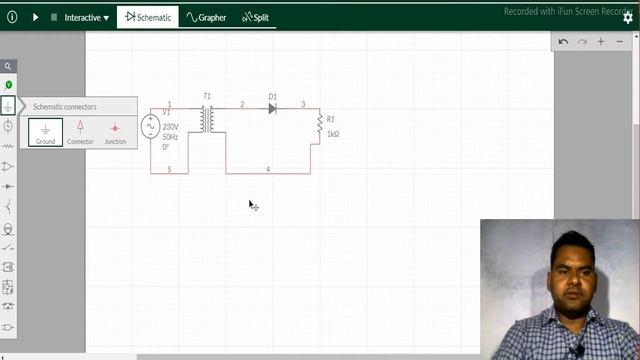Image resolution: width=640 pixels, height=360 pixels.
Task: Select the green voltage probe tool
Action: click(x=8, y=85)
